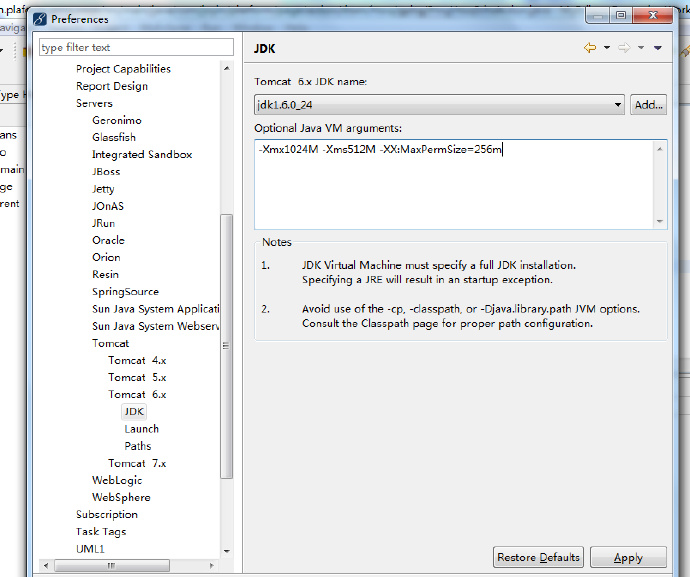The image size is (690, 577).
Task: Click the Preferences window title icon
Action: click(x=40, y=19)
